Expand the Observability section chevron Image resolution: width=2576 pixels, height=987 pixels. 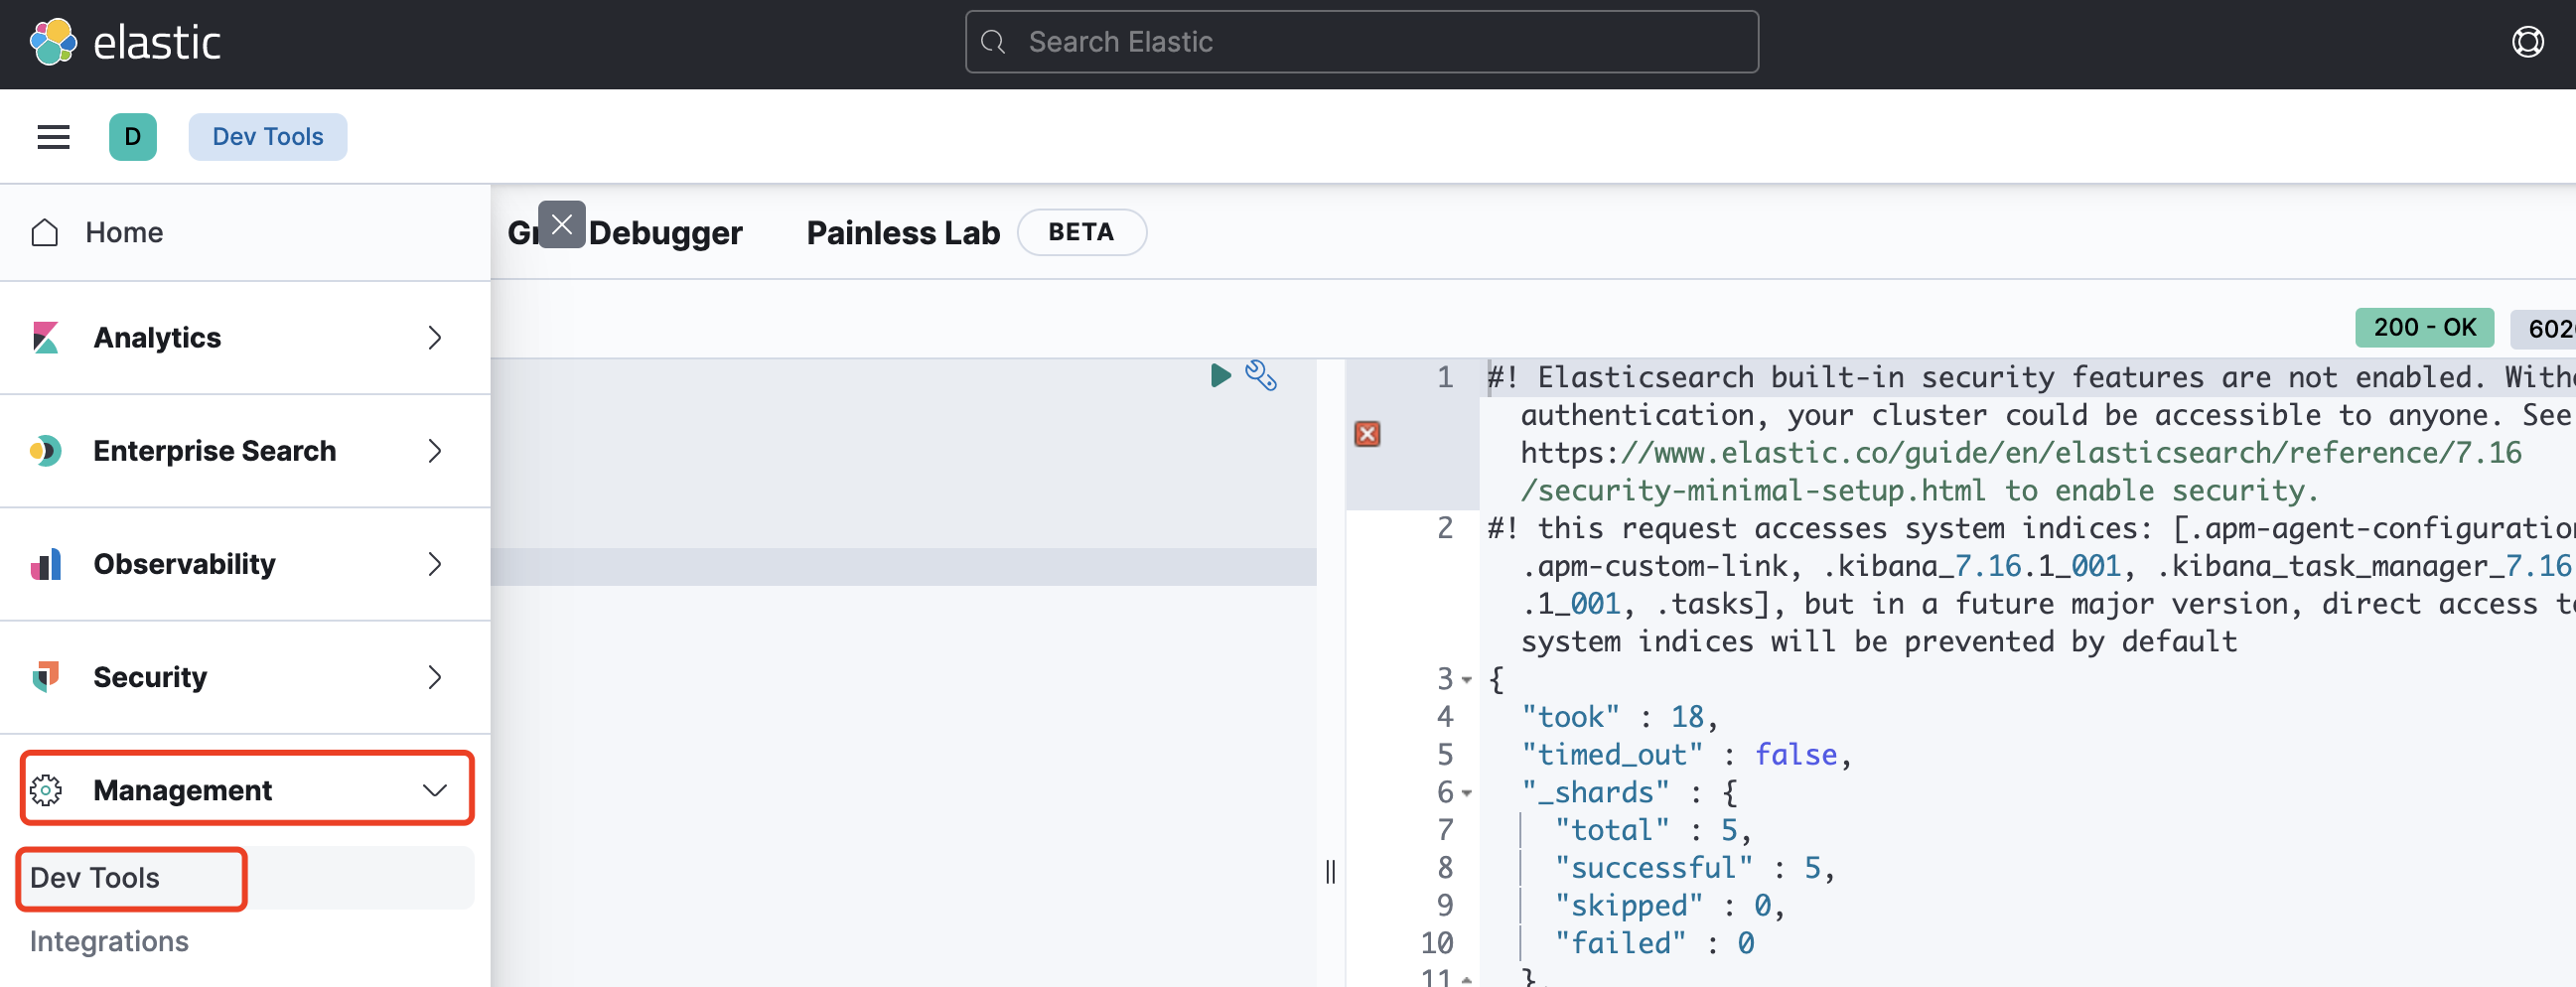click(x=434, y=564)
